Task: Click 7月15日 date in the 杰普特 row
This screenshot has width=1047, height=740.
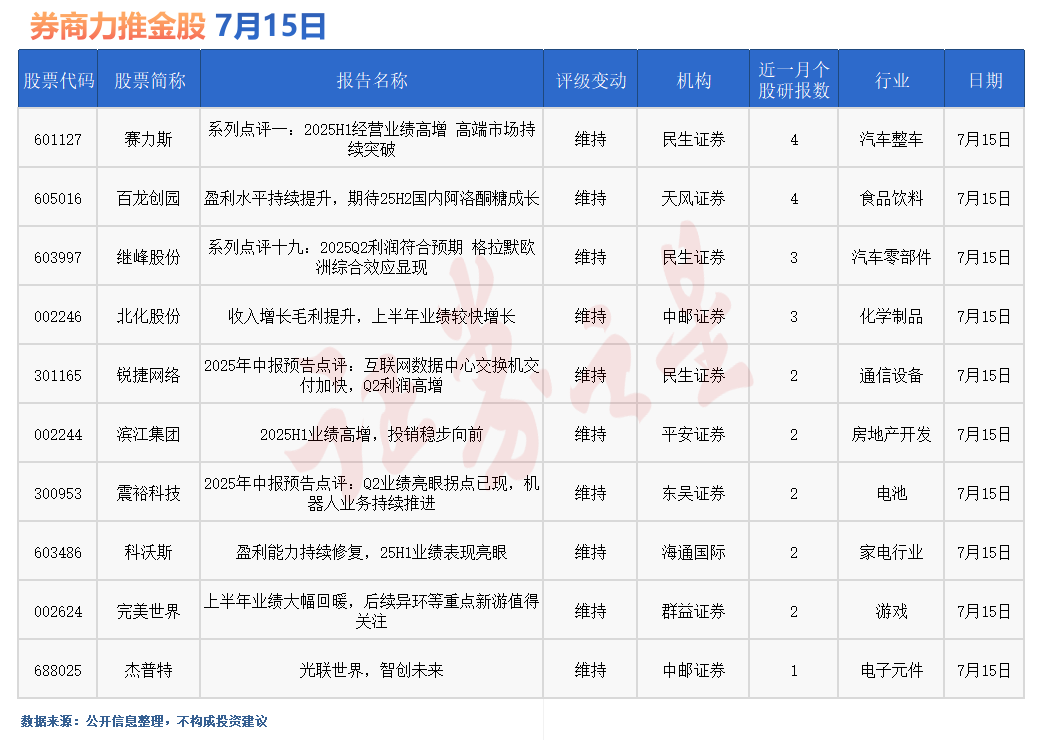Action: pyautogui.click(x=984, y=669)
